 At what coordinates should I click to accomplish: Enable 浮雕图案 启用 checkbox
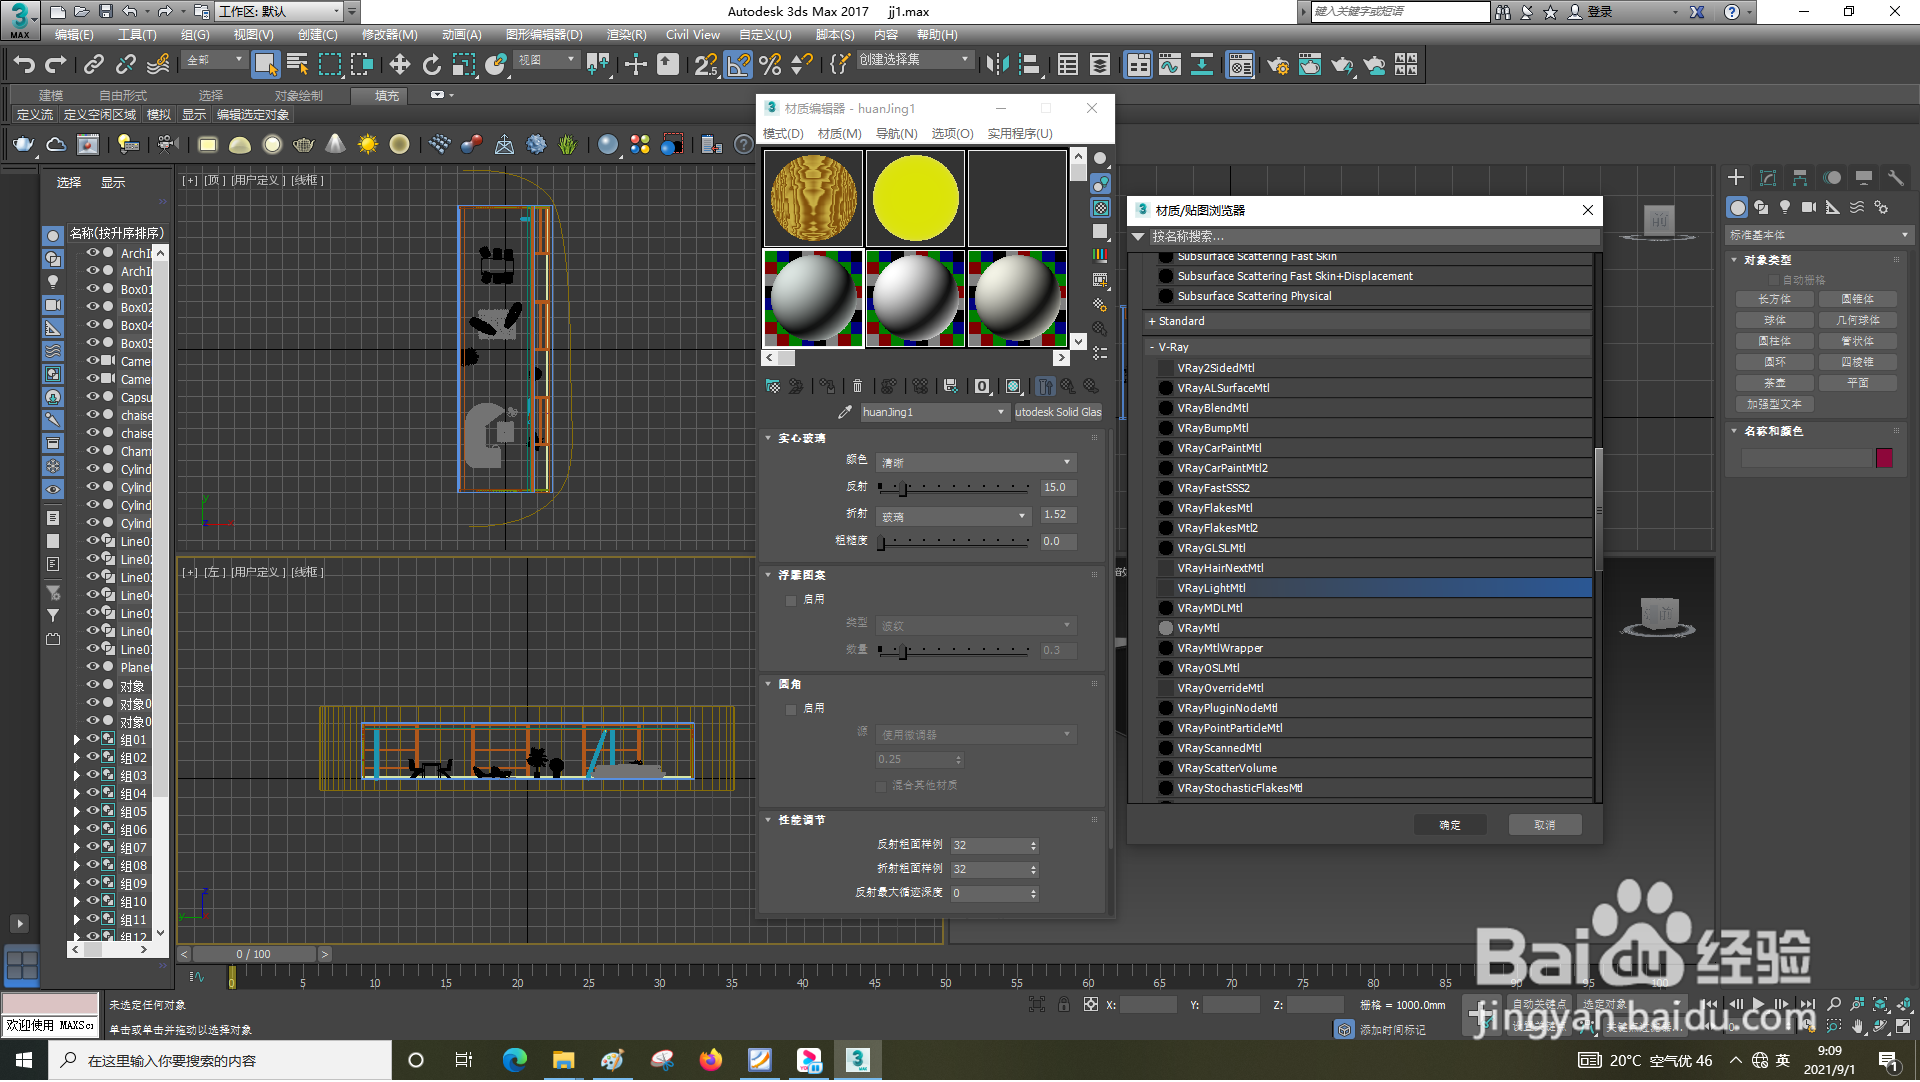tap(791, 600)
